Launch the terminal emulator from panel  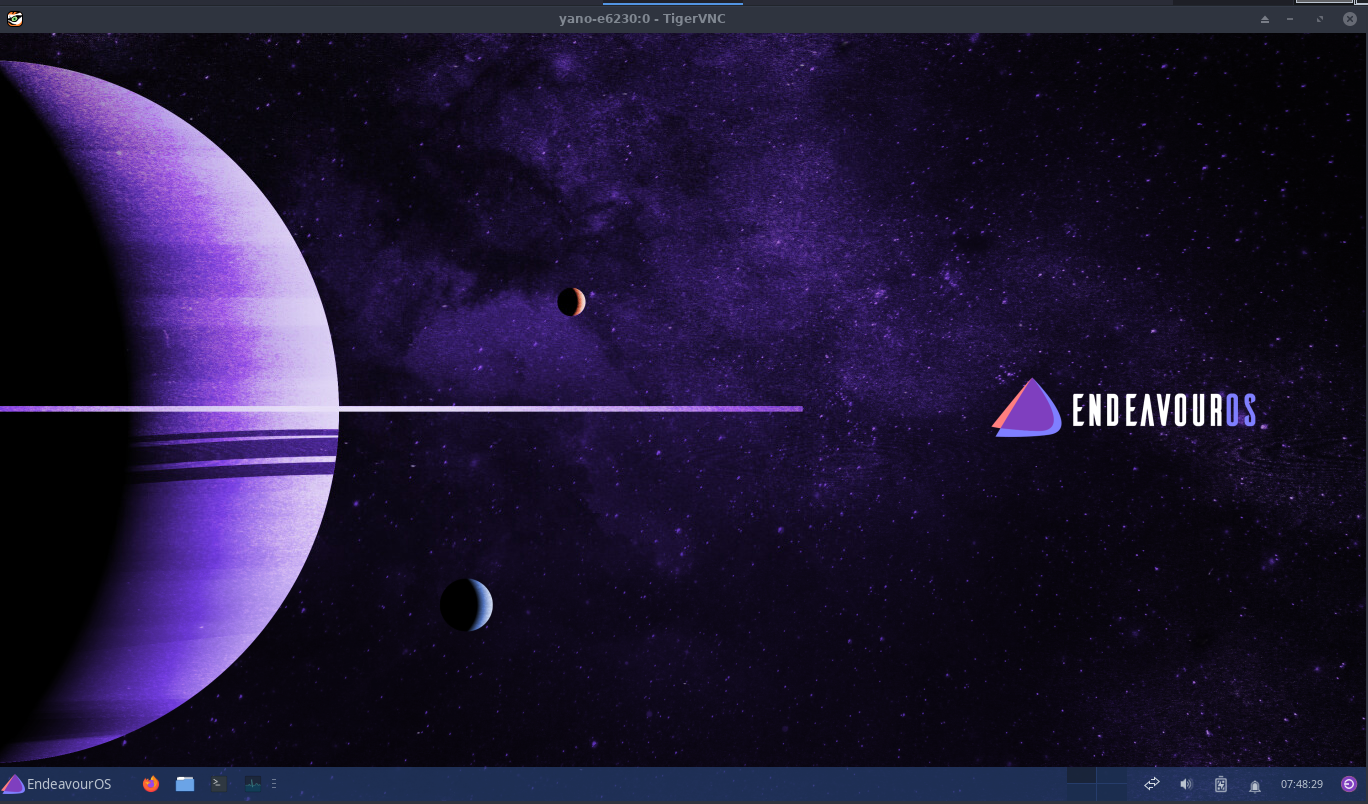tap(219, 784)
